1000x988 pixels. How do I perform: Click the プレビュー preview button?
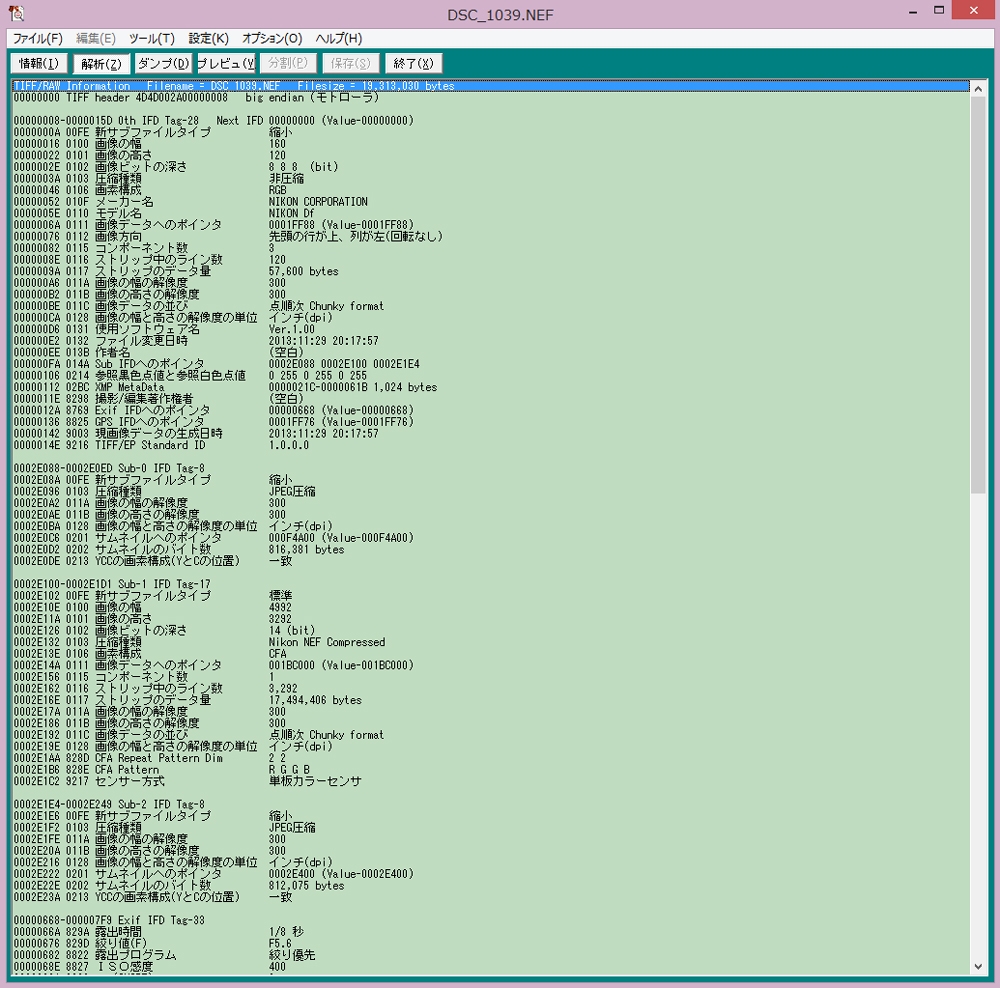[226, 63]
